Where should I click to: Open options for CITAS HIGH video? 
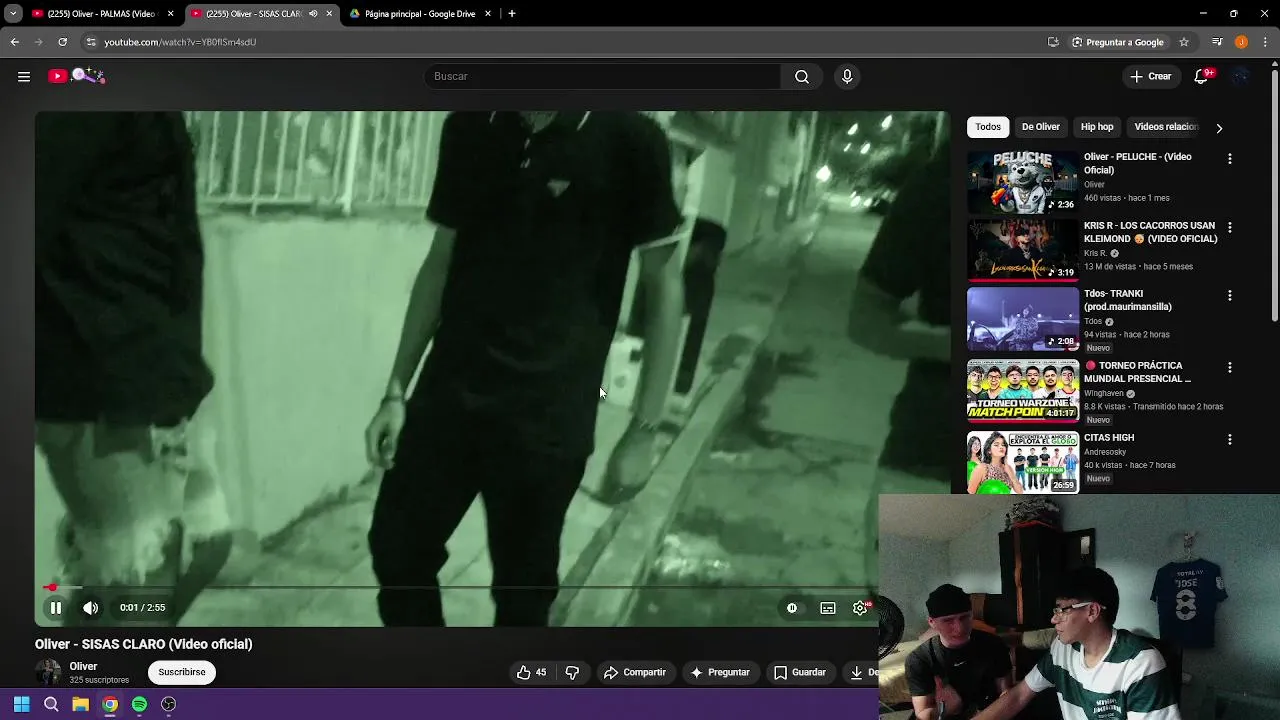point(1230,439)
